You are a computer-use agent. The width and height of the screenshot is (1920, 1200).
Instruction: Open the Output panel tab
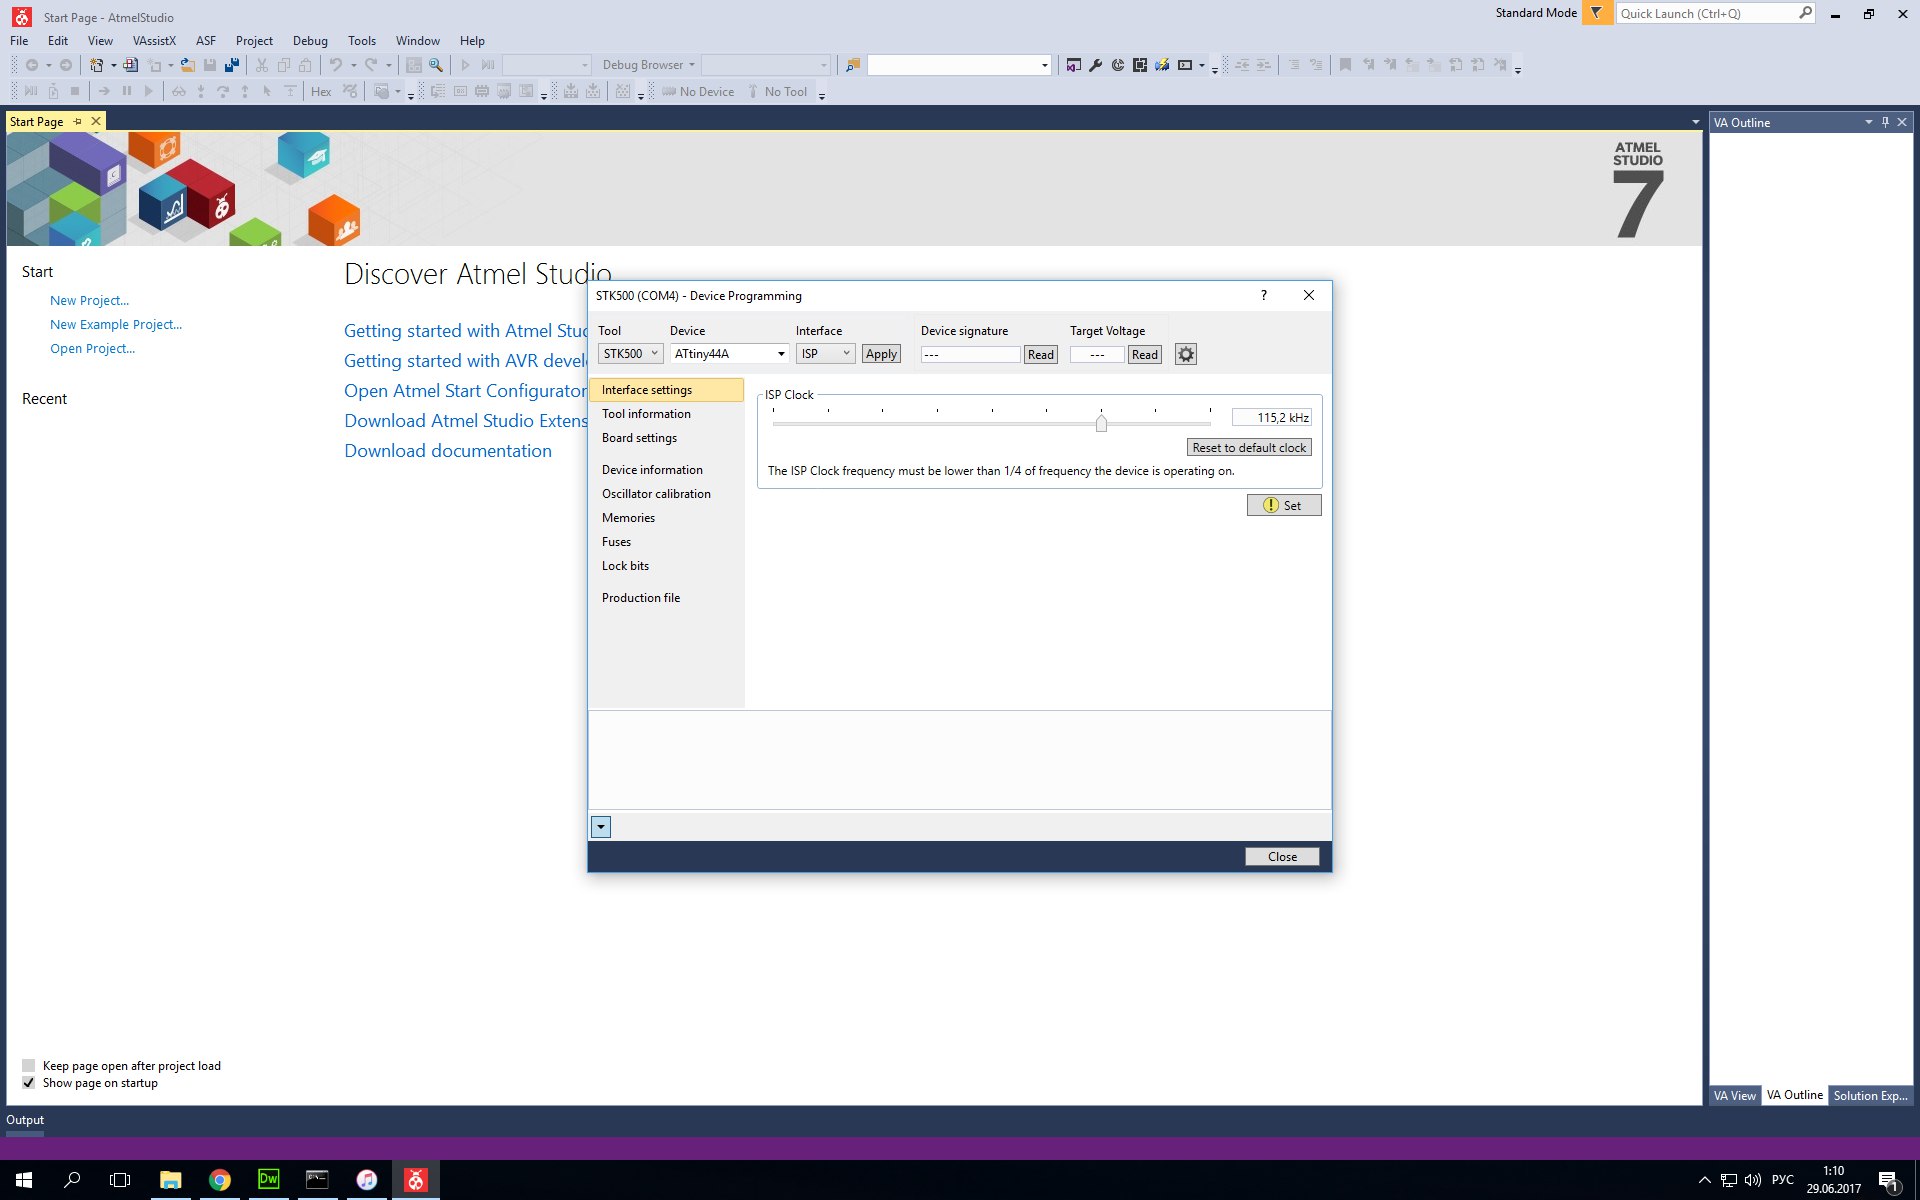pos(25,1120)
